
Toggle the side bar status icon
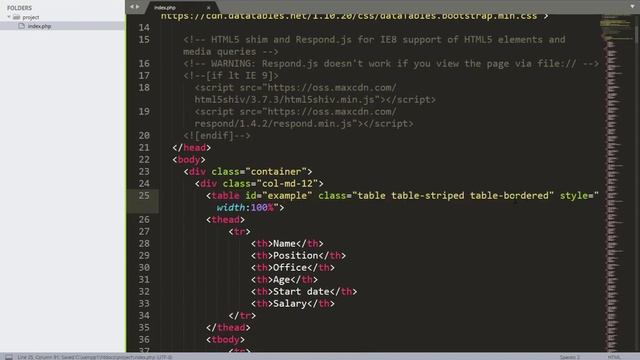[x=9, y=357]
